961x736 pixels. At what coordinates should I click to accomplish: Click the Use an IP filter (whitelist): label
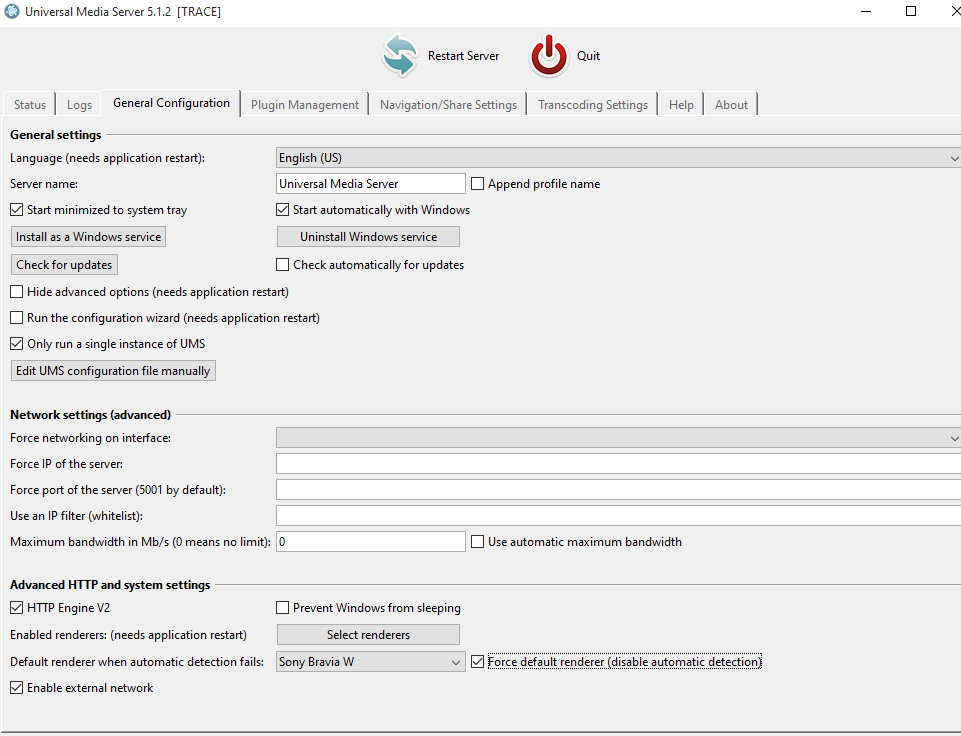[76, 516]
